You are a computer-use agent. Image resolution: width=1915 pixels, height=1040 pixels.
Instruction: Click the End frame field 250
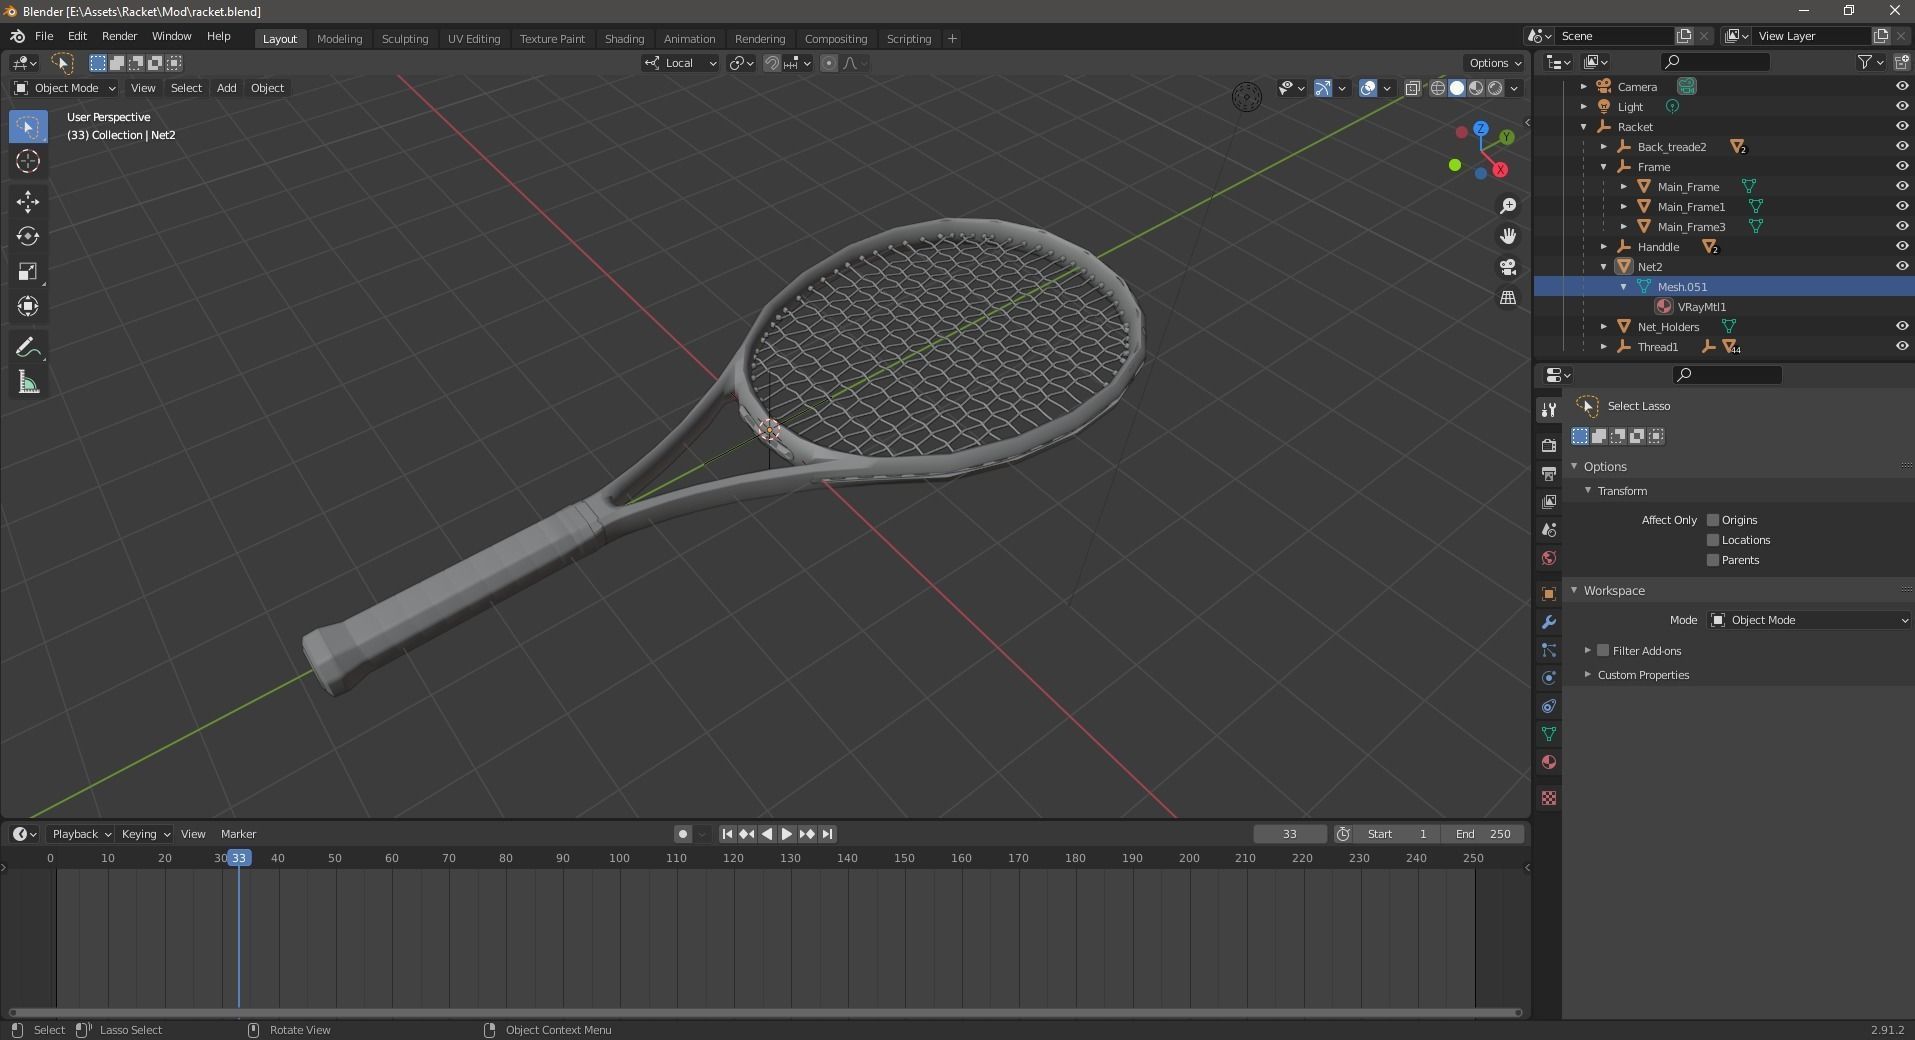pos(1484,834)
